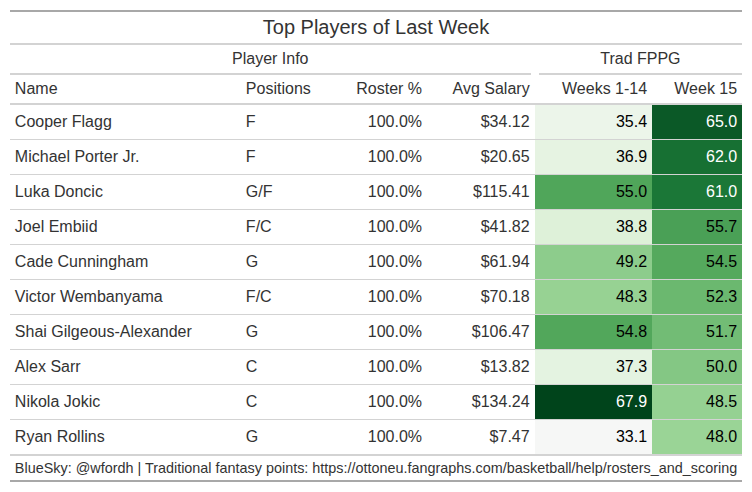The width and height of the screenshot is (752, 492).
Task: Click the Player Info group header
Action: [x=270, y=59]
